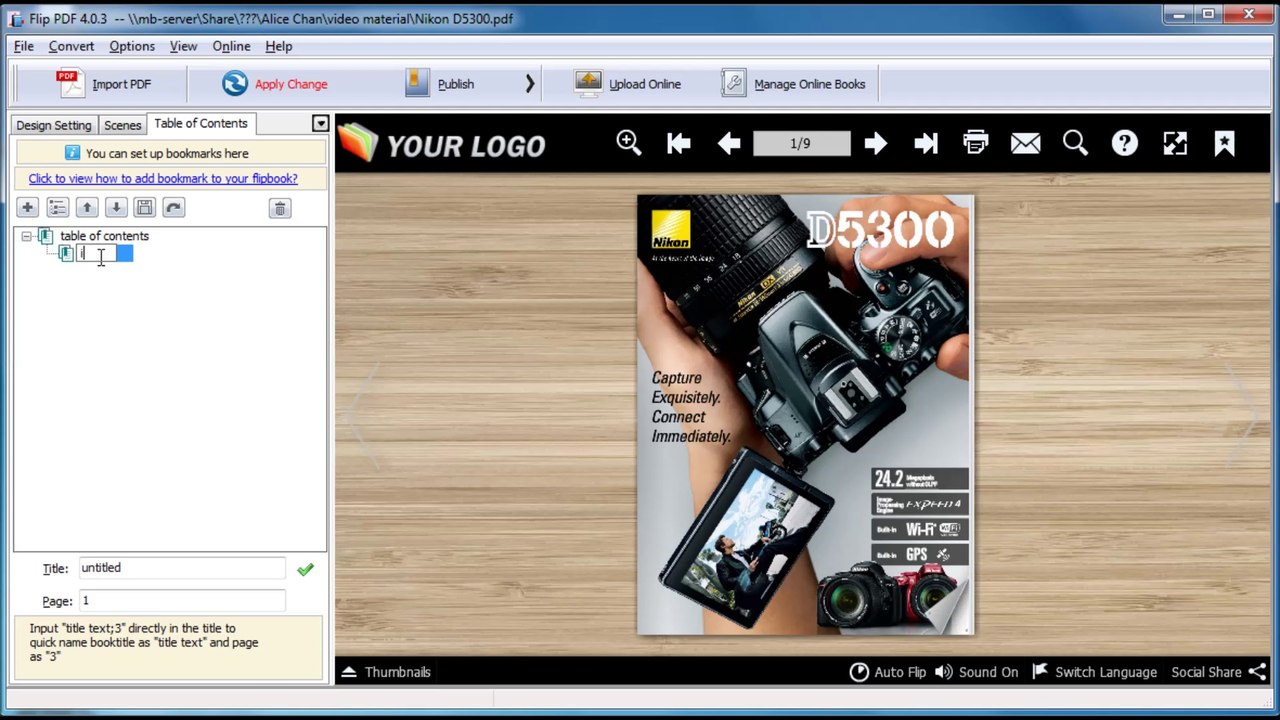1280x720 pixels.
Task: Click Switch Language
Action: point(1094,672)
